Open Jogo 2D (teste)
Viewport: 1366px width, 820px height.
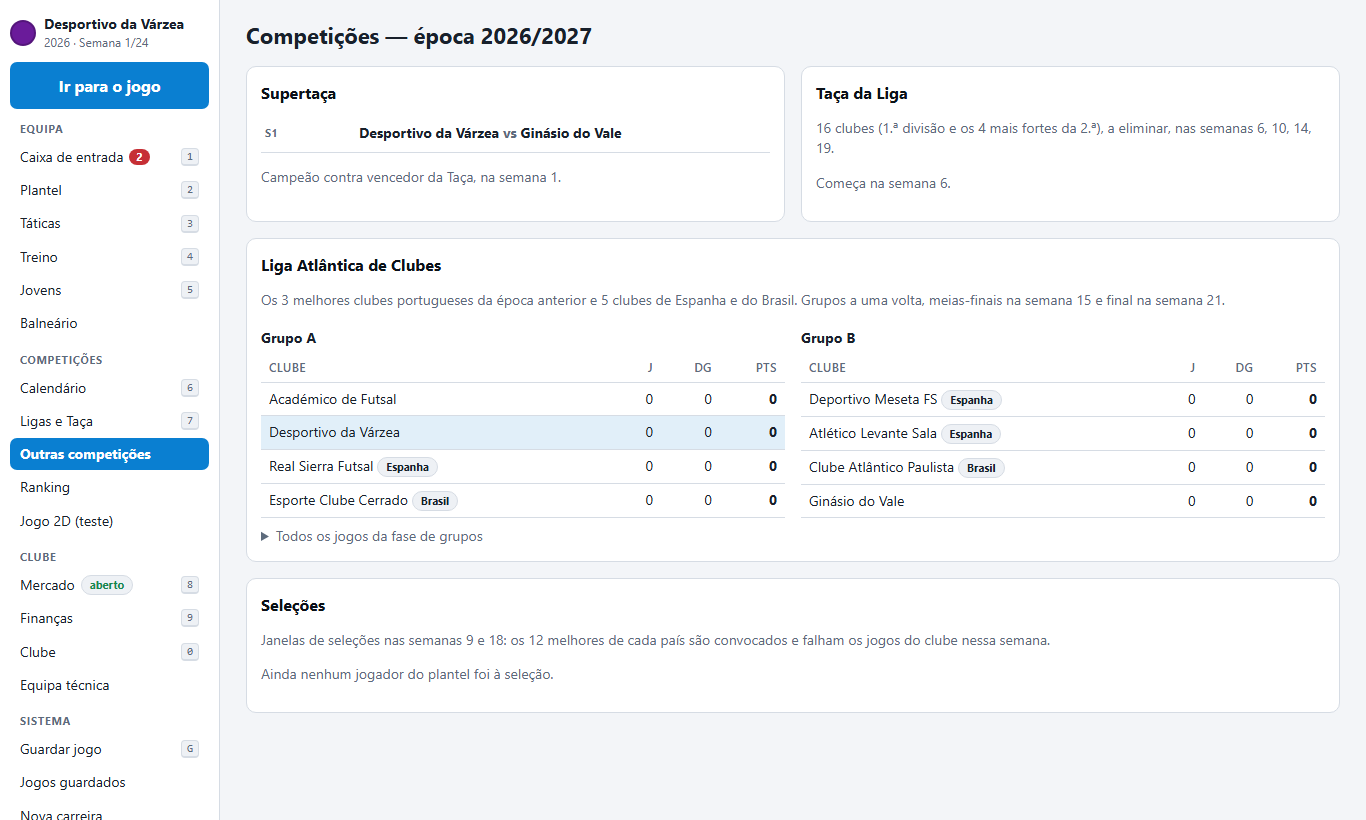coord(109,521)
